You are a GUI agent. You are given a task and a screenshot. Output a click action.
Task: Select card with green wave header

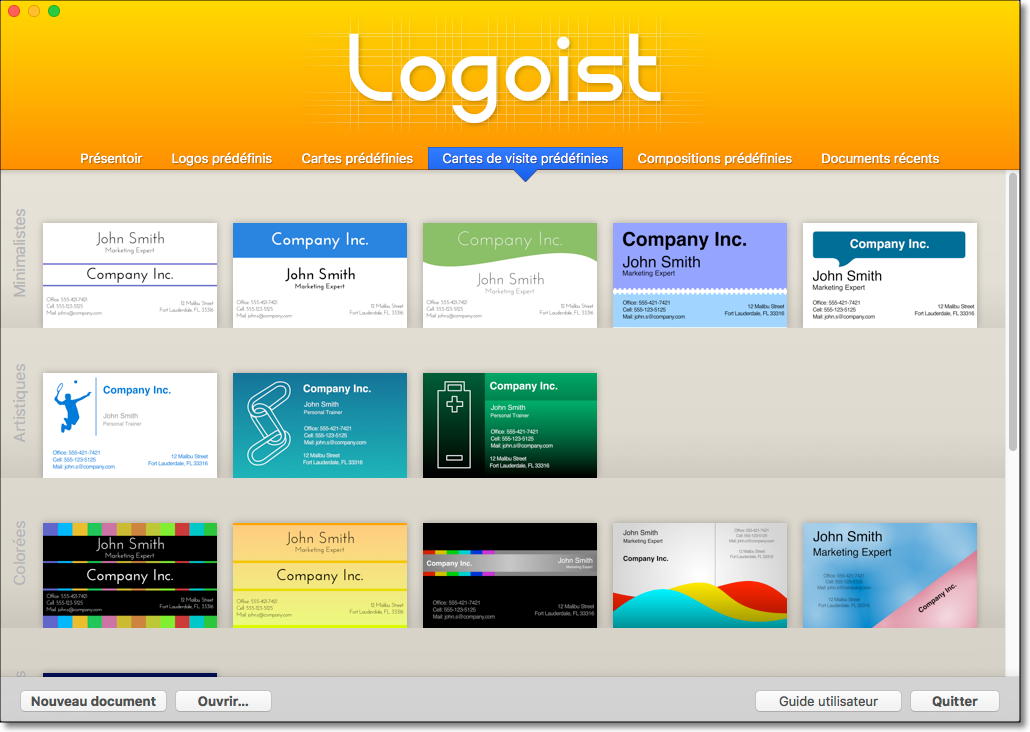click(510, 275)
